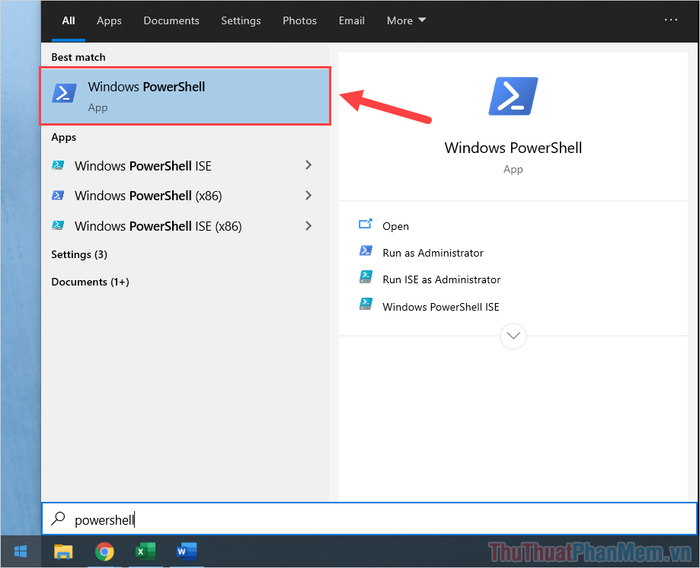700x568 pixels.
Task: Click the Apps section heading
Action: pyautogui.click(x=63, y=137)
